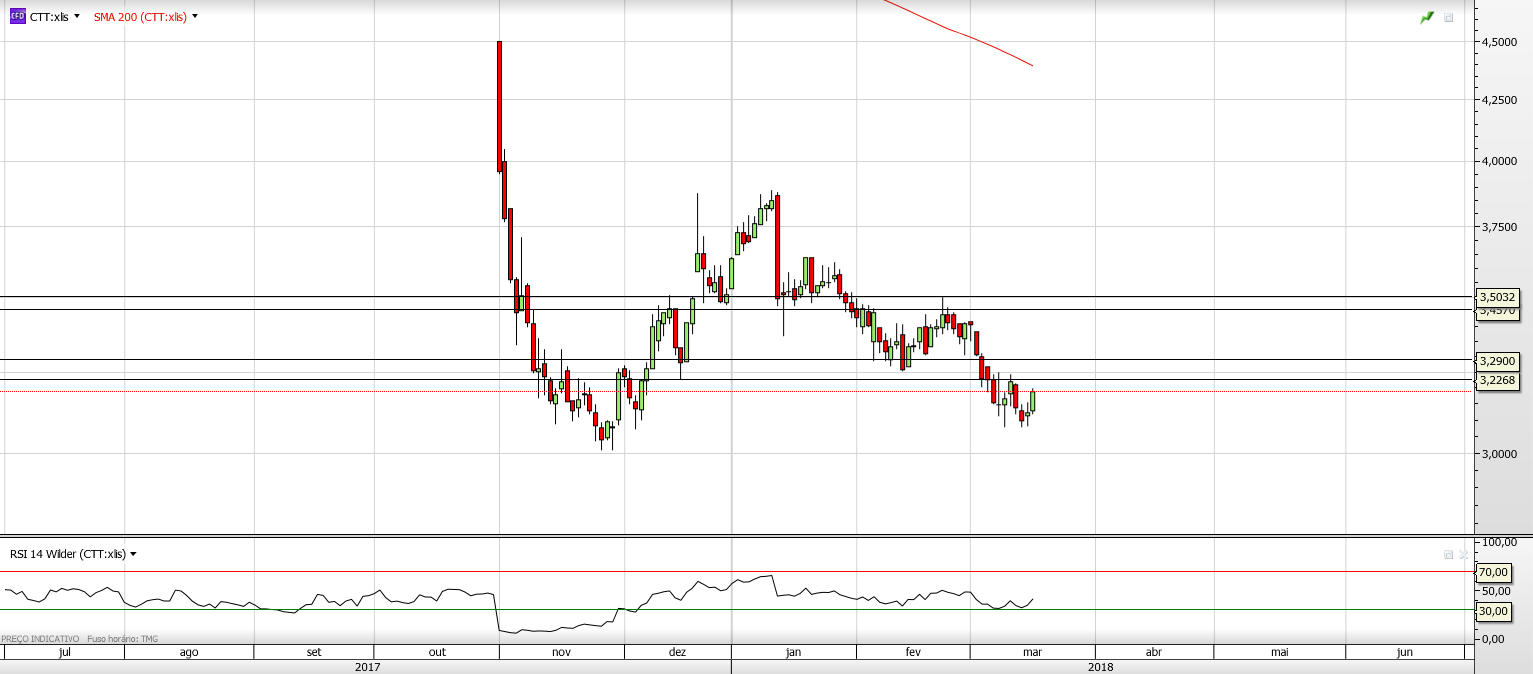
Task: Click the 'Fuso horário: TMG' text
Action: [x=122, y=638]
